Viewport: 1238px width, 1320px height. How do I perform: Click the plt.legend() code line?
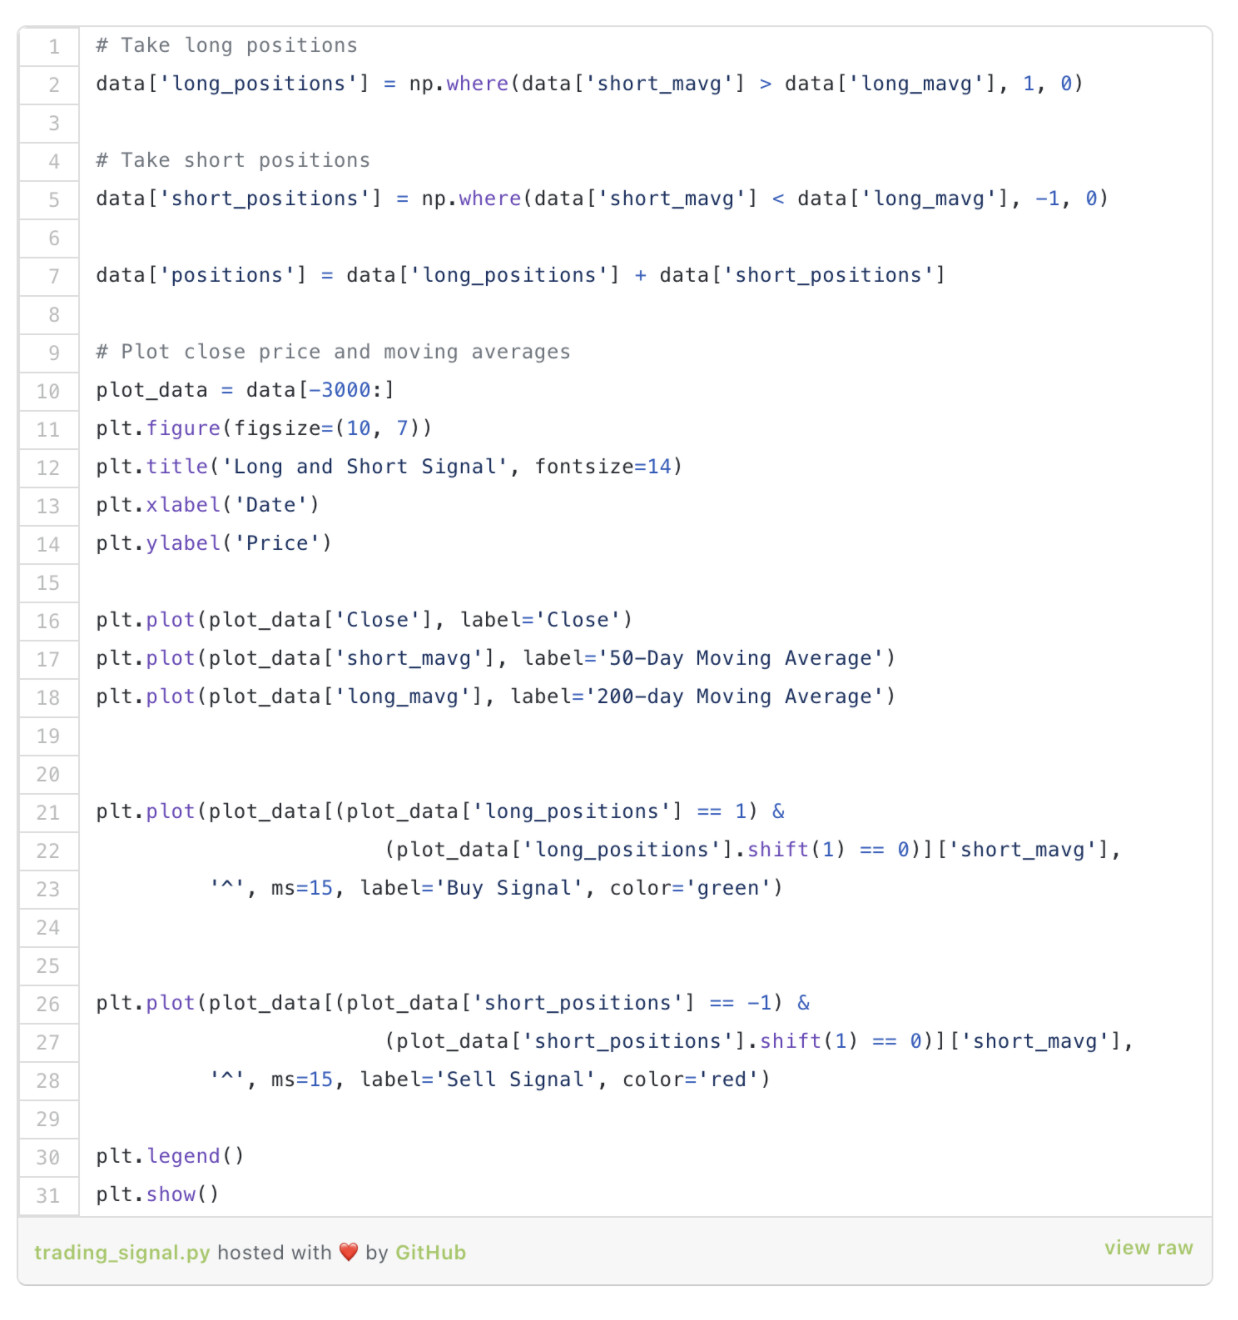[x=170, y=1156]
